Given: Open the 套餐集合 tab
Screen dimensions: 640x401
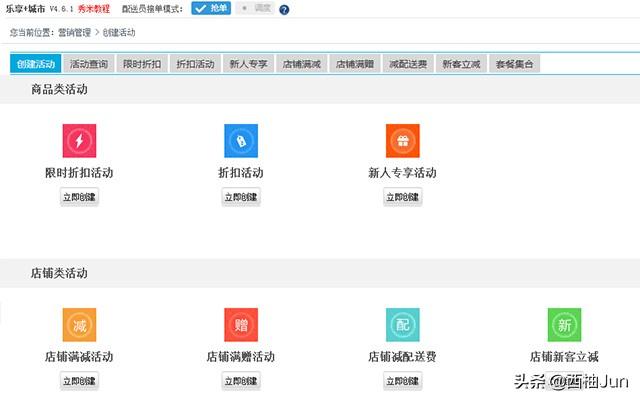Looking at the screenshot, I should point(514,64).
